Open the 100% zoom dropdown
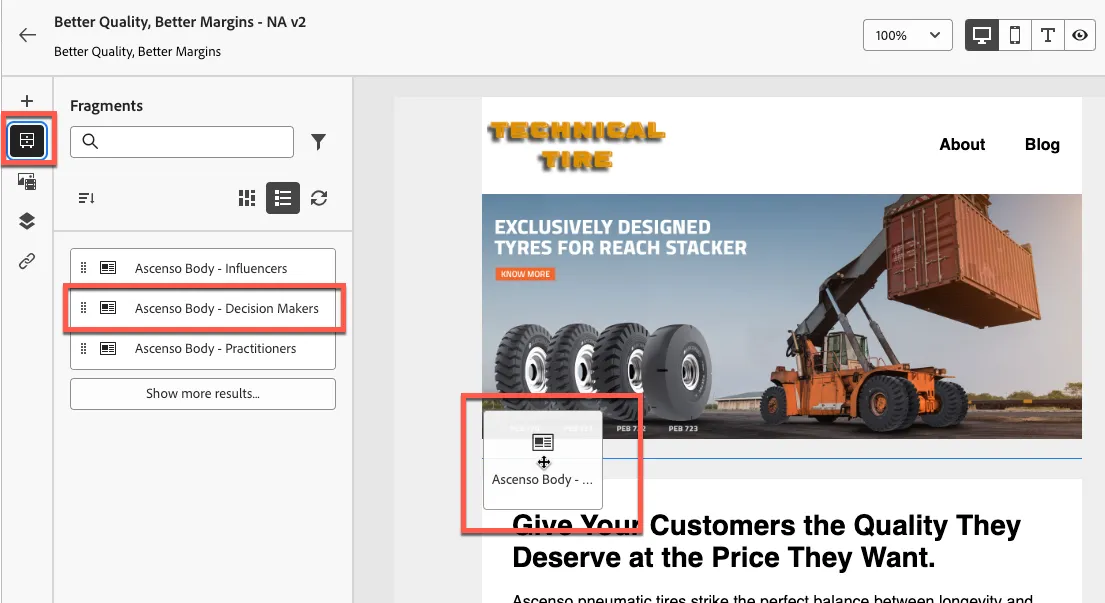Screen dimensions: 1105x603 (908, 35)
